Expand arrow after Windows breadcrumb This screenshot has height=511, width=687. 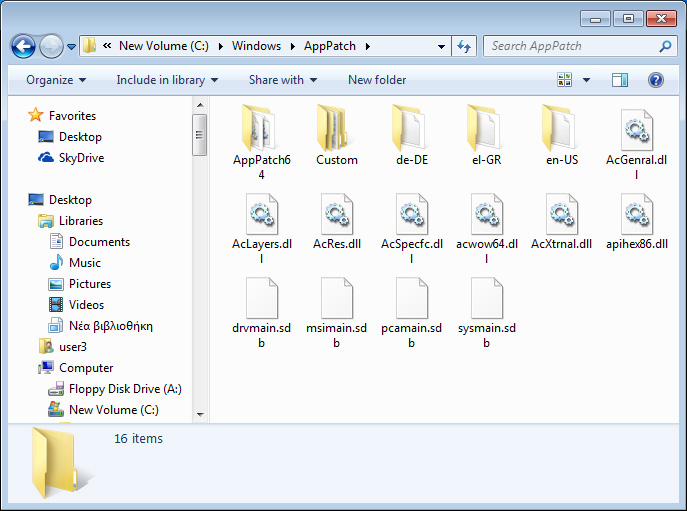pyautogui.click(x=293, y=46)
